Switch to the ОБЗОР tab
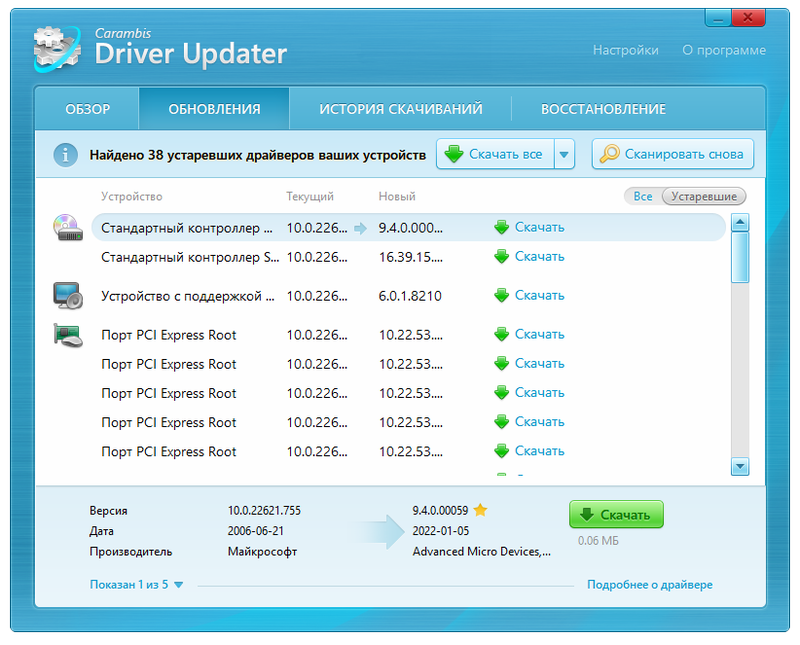 coord(87,109)
